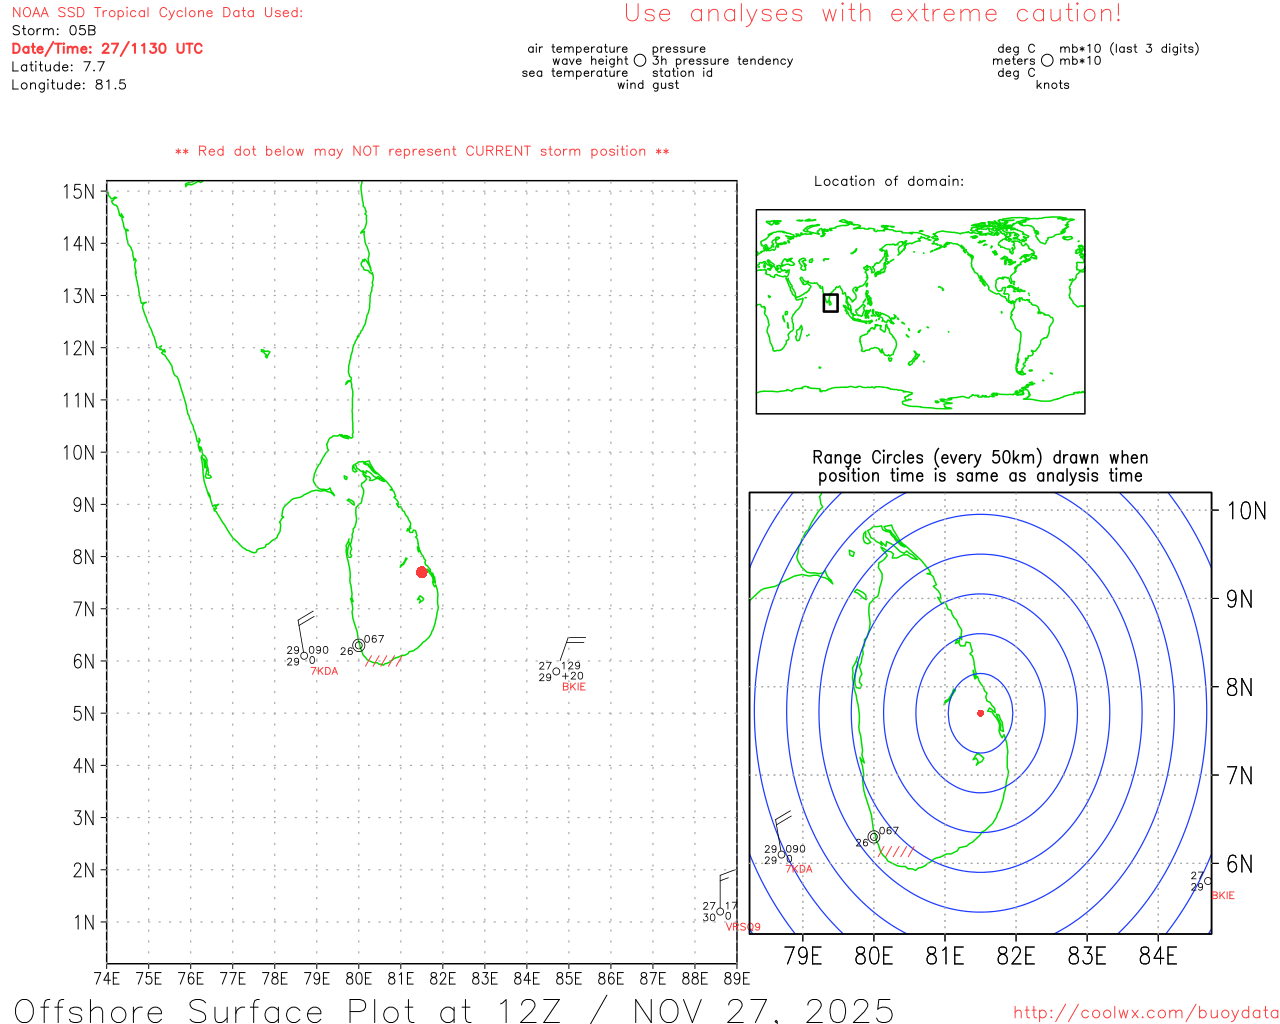Click the 'knots' legend label
Screen dimensions: 1280x1024
1053,85
